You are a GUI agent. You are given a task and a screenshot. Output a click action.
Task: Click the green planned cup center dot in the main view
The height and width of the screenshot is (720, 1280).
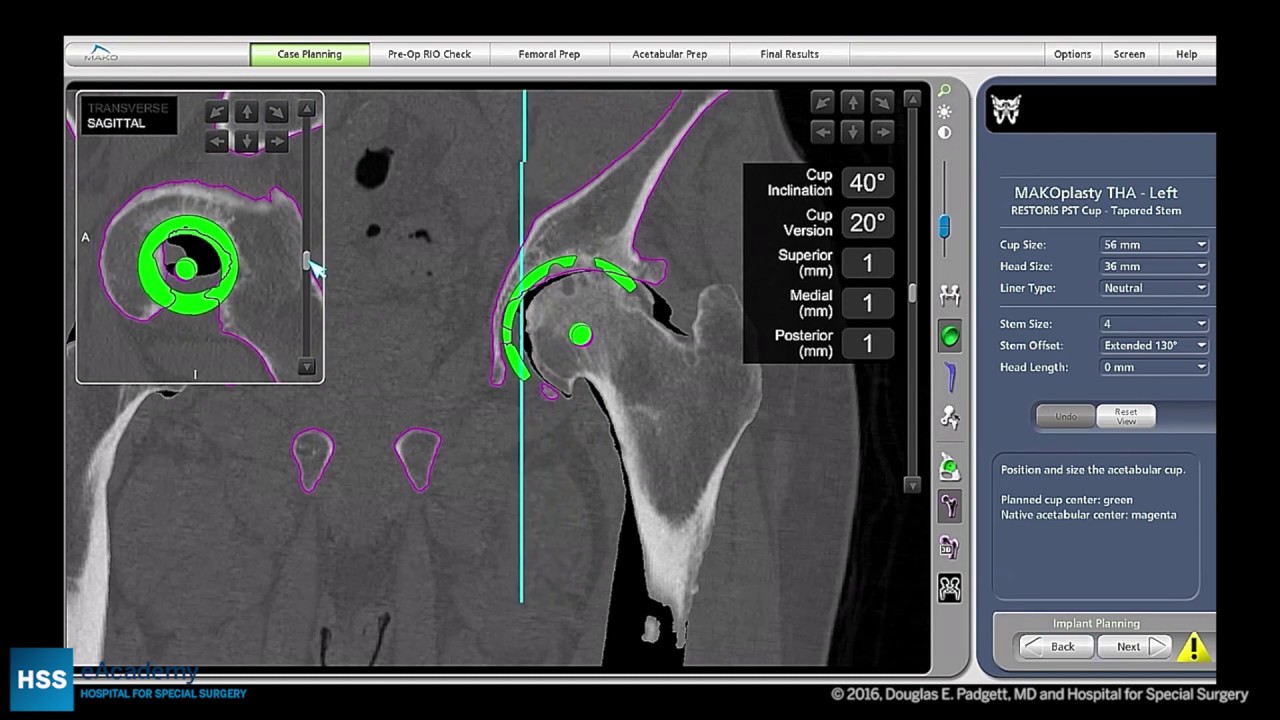[580, 335]
